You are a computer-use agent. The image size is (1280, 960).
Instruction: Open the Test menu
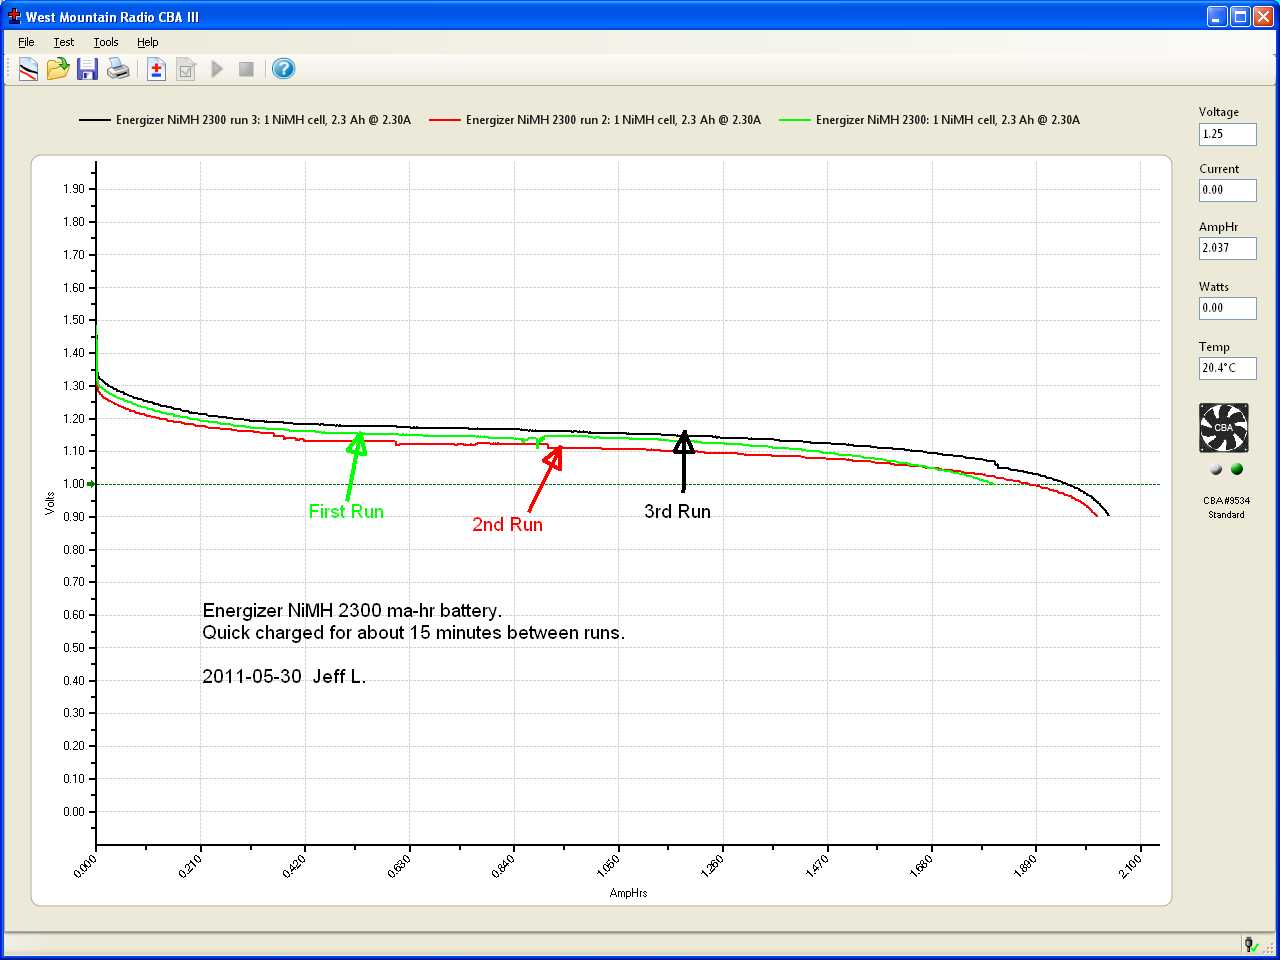pyautogui.click(x=64, y=42)
